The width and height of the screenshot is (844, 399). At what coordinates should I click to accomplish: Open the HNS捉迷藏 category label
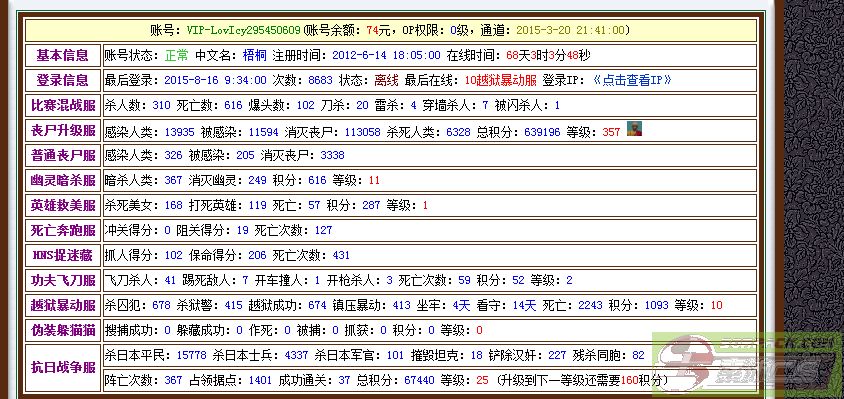62,255
